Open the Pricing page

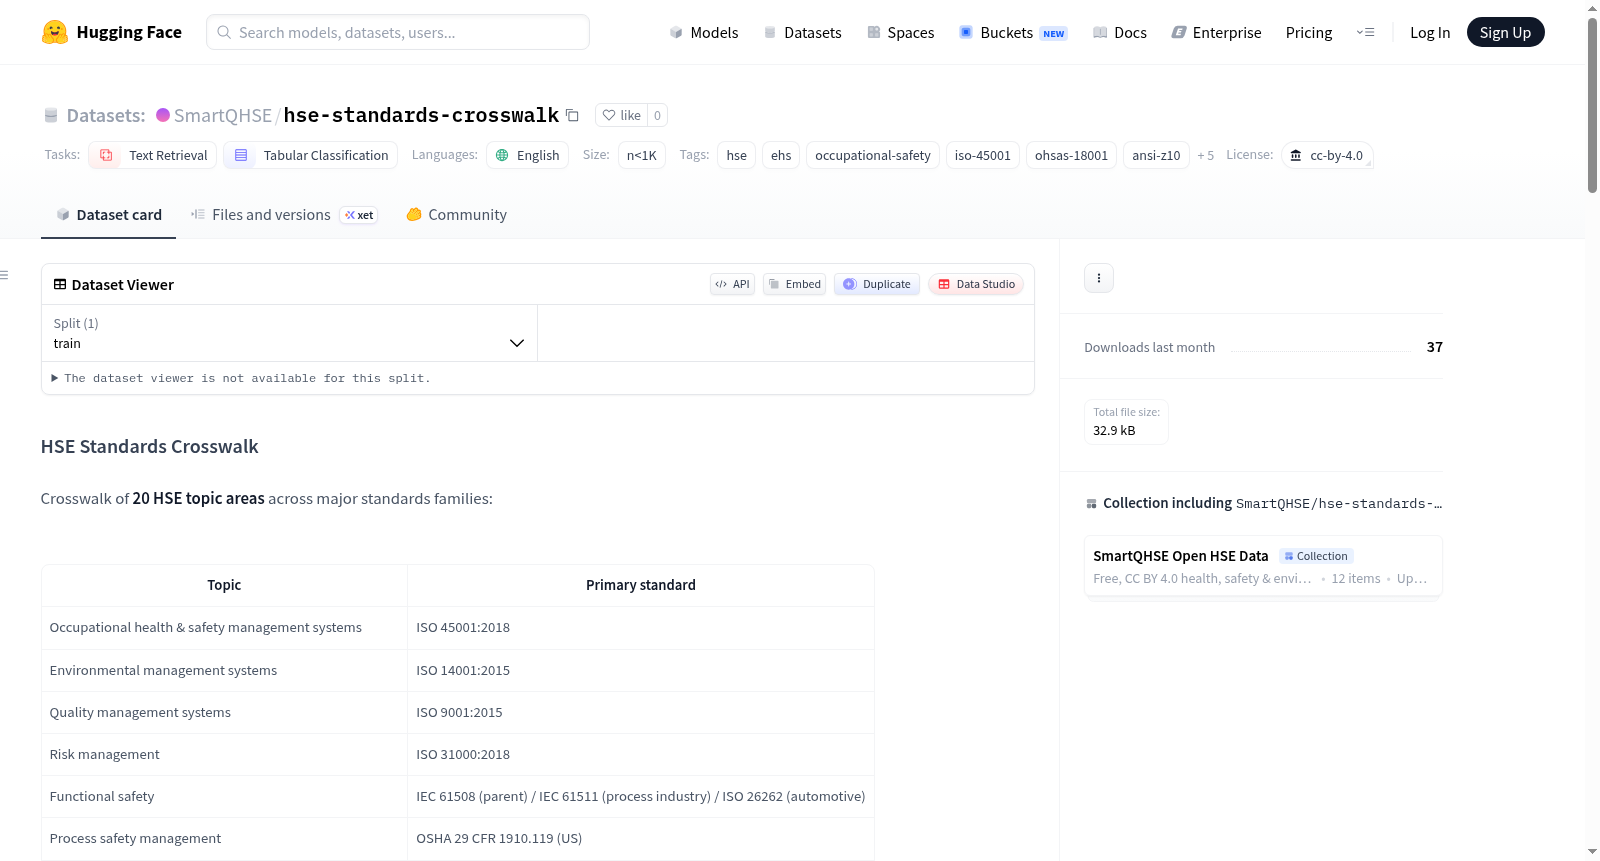[1309, 32]
